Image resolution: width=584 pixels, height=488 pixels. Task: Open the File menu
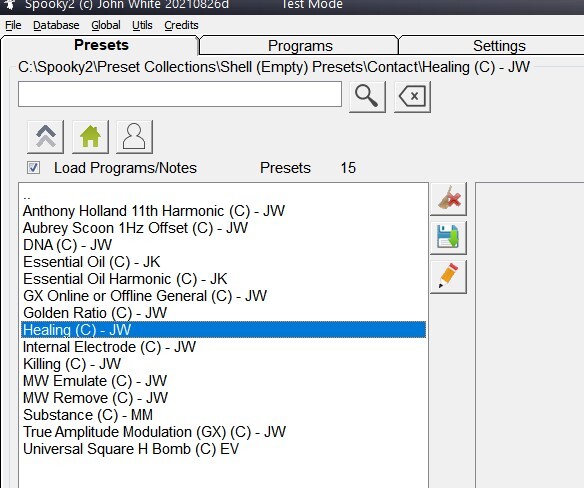tap(13, 25)
